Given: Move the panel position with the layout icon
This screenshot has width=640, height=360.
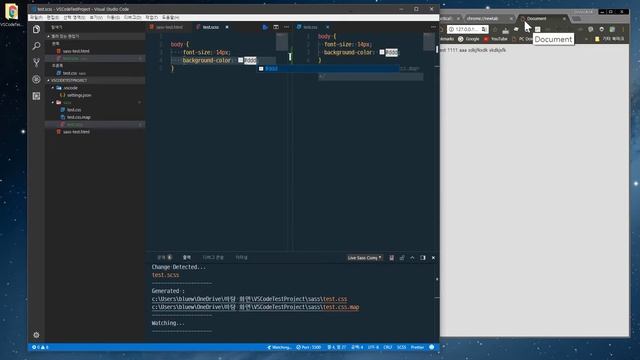Looking at the screenshot, I should [x=423, y=258].
